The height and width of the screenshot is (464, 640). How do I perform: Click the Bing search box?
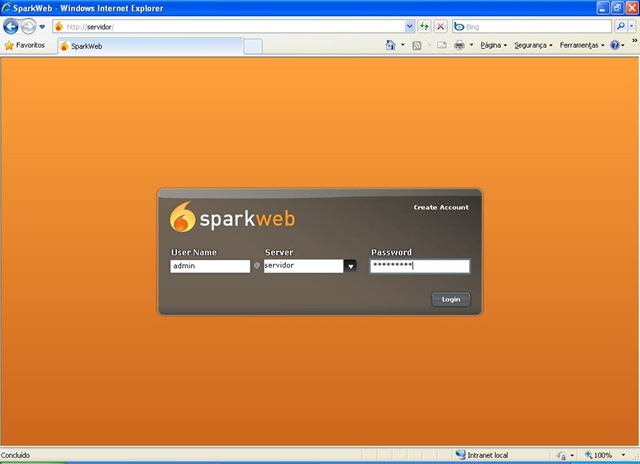pos(532,27)
